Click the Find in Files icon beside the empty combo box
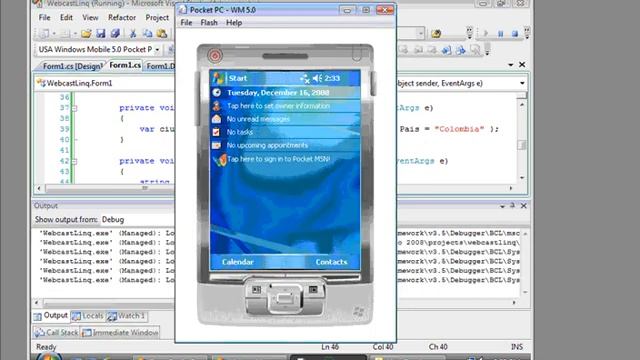The width and height of the screenshot is (640, 360). [x=436, y=33]
